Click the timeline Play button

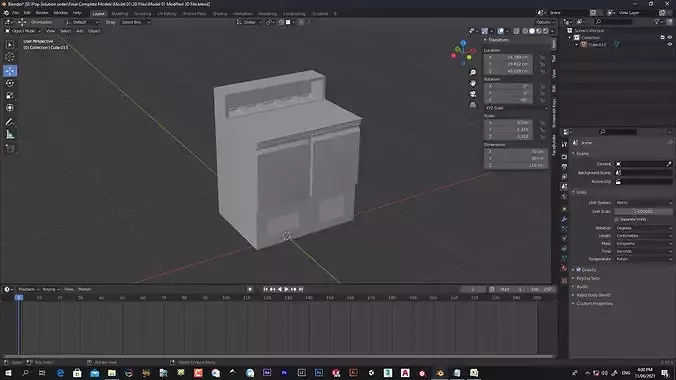(x=287, y=289)
